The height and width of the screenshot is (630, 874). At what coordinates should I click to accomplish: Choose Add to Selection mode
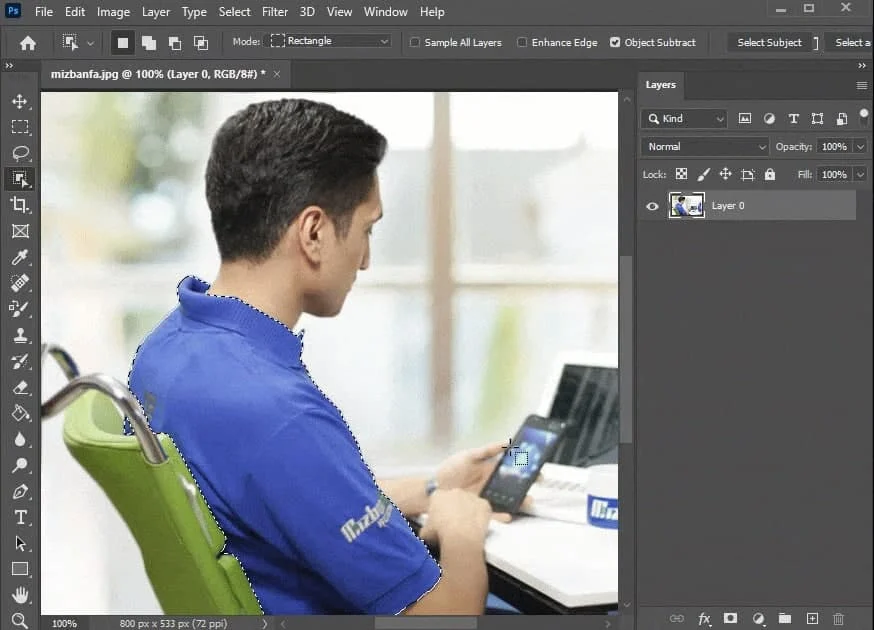(x=149, y=42)
